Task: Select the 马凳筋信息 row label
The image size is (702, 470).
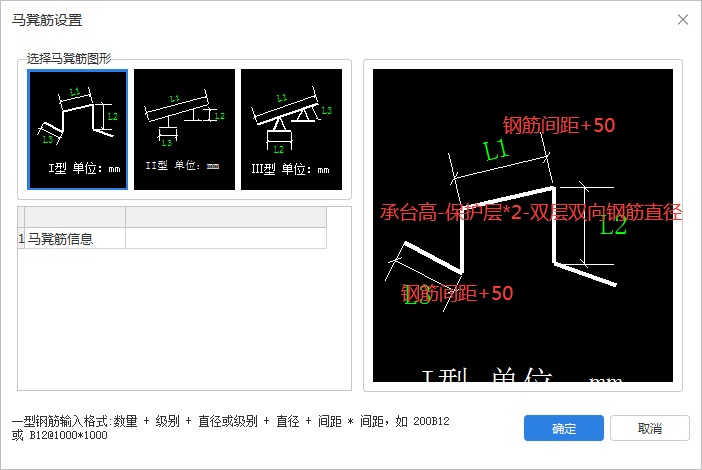Action: tap(75, 238)
